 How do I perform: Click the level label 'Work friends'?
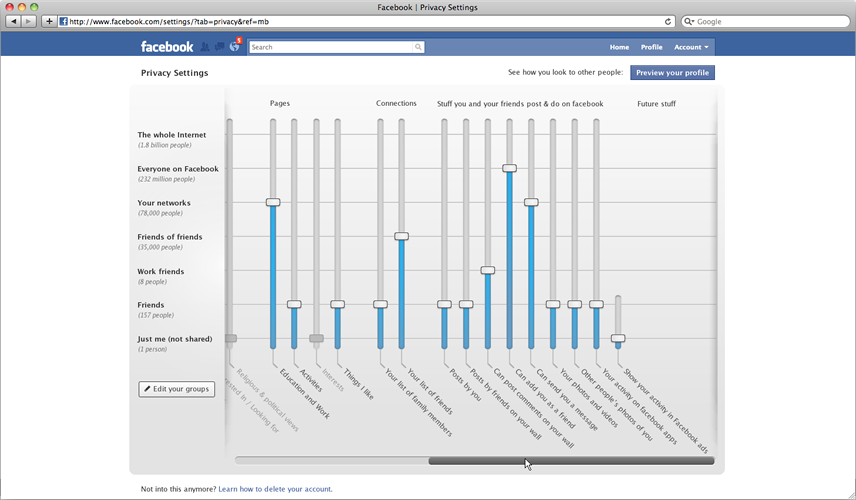click(x=160, y=271)
